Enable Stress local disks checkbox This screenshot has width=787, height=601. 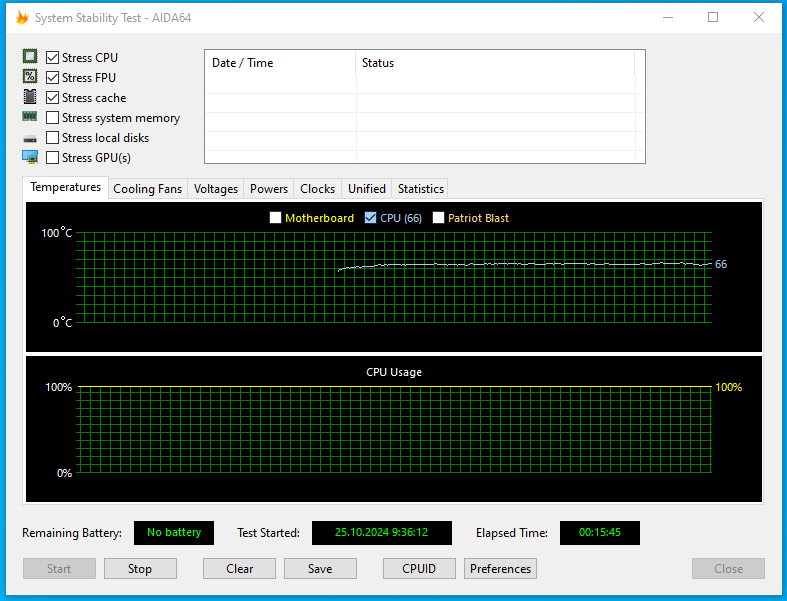pyautogui.click(x=52, y=138)
